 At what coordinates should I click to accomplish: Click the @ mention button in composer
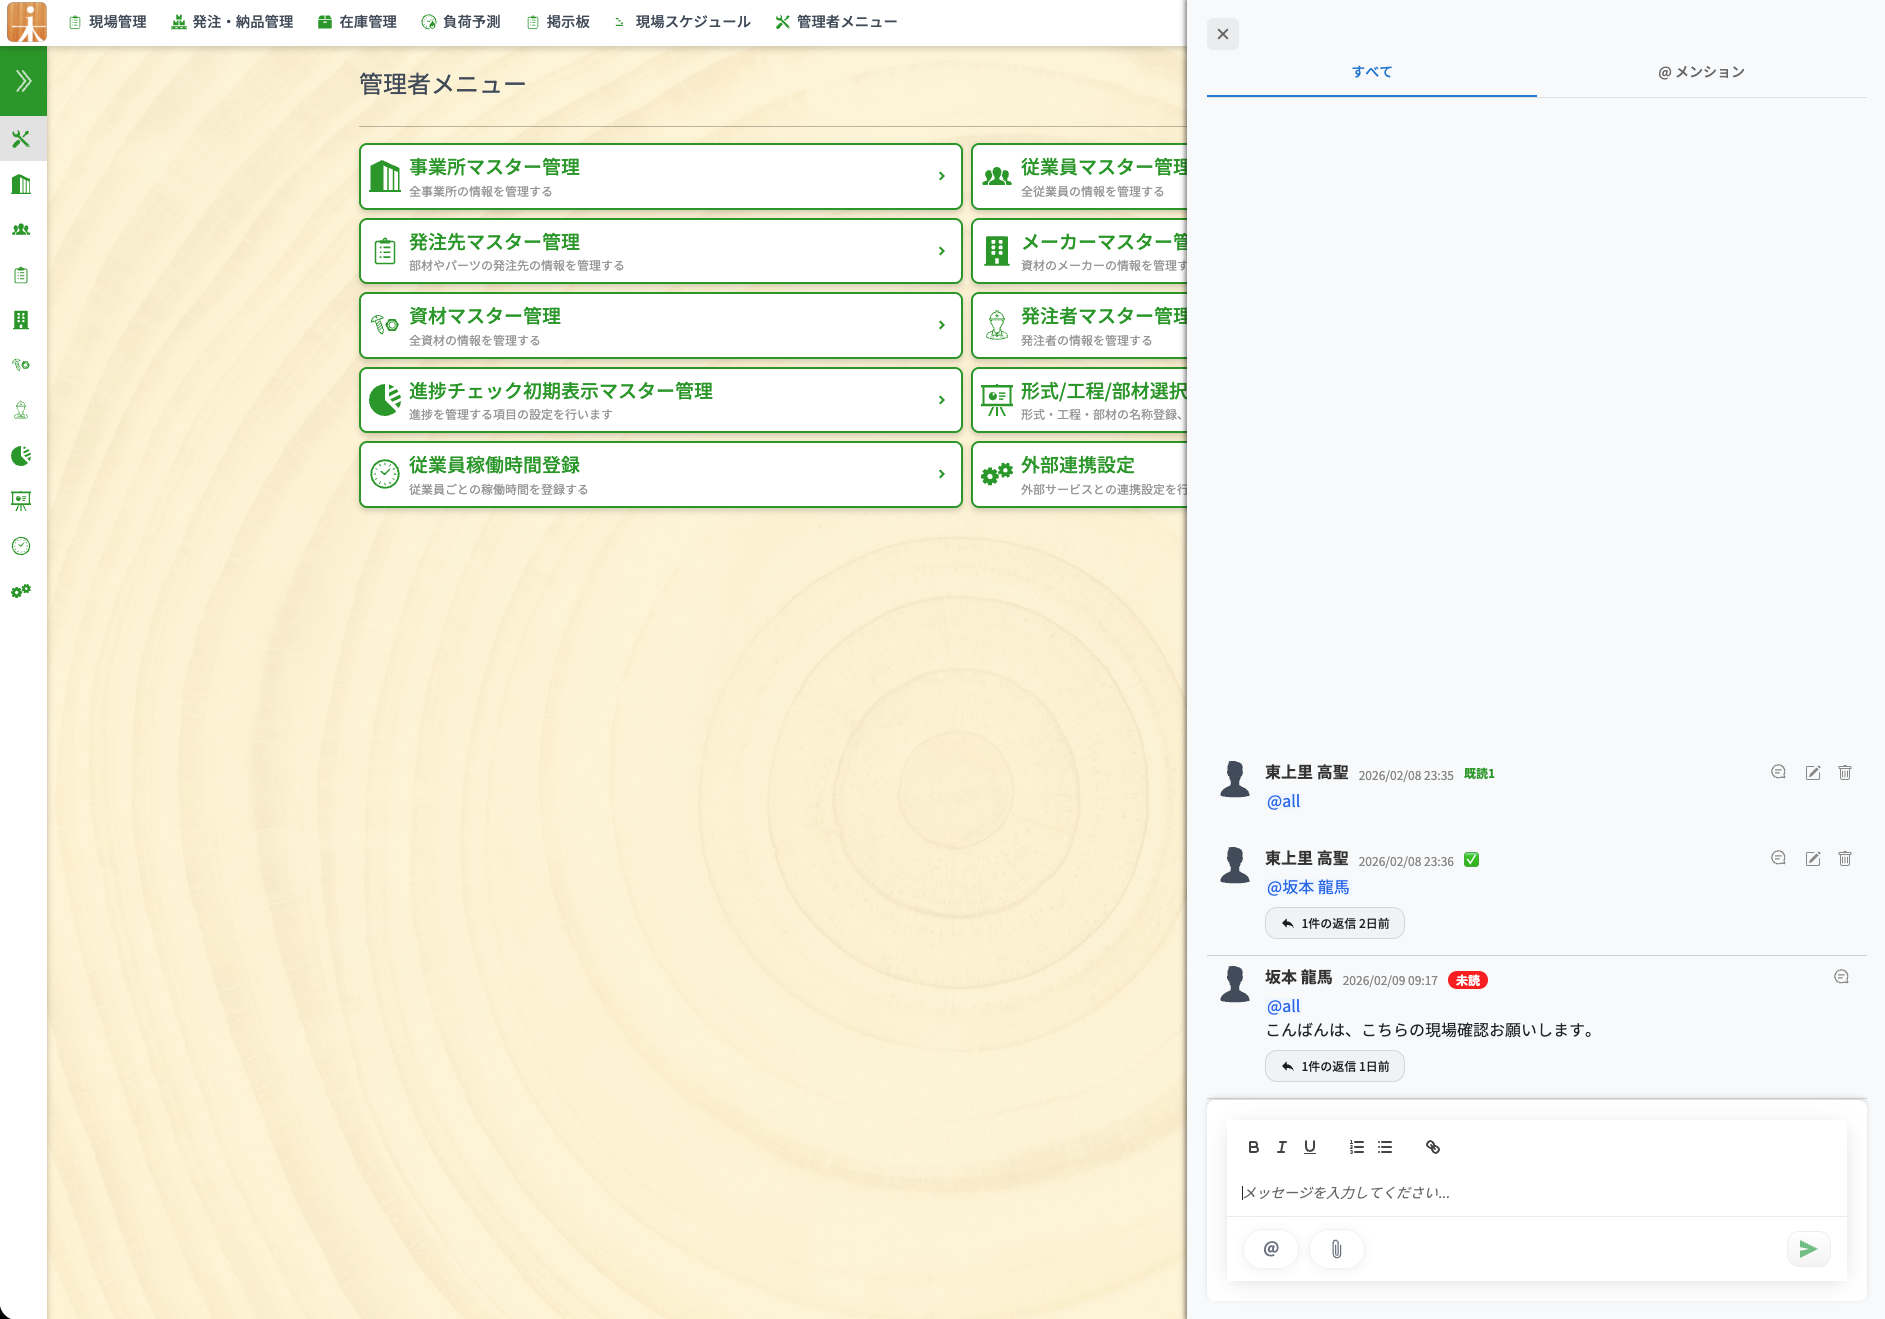[1271, 1249]
